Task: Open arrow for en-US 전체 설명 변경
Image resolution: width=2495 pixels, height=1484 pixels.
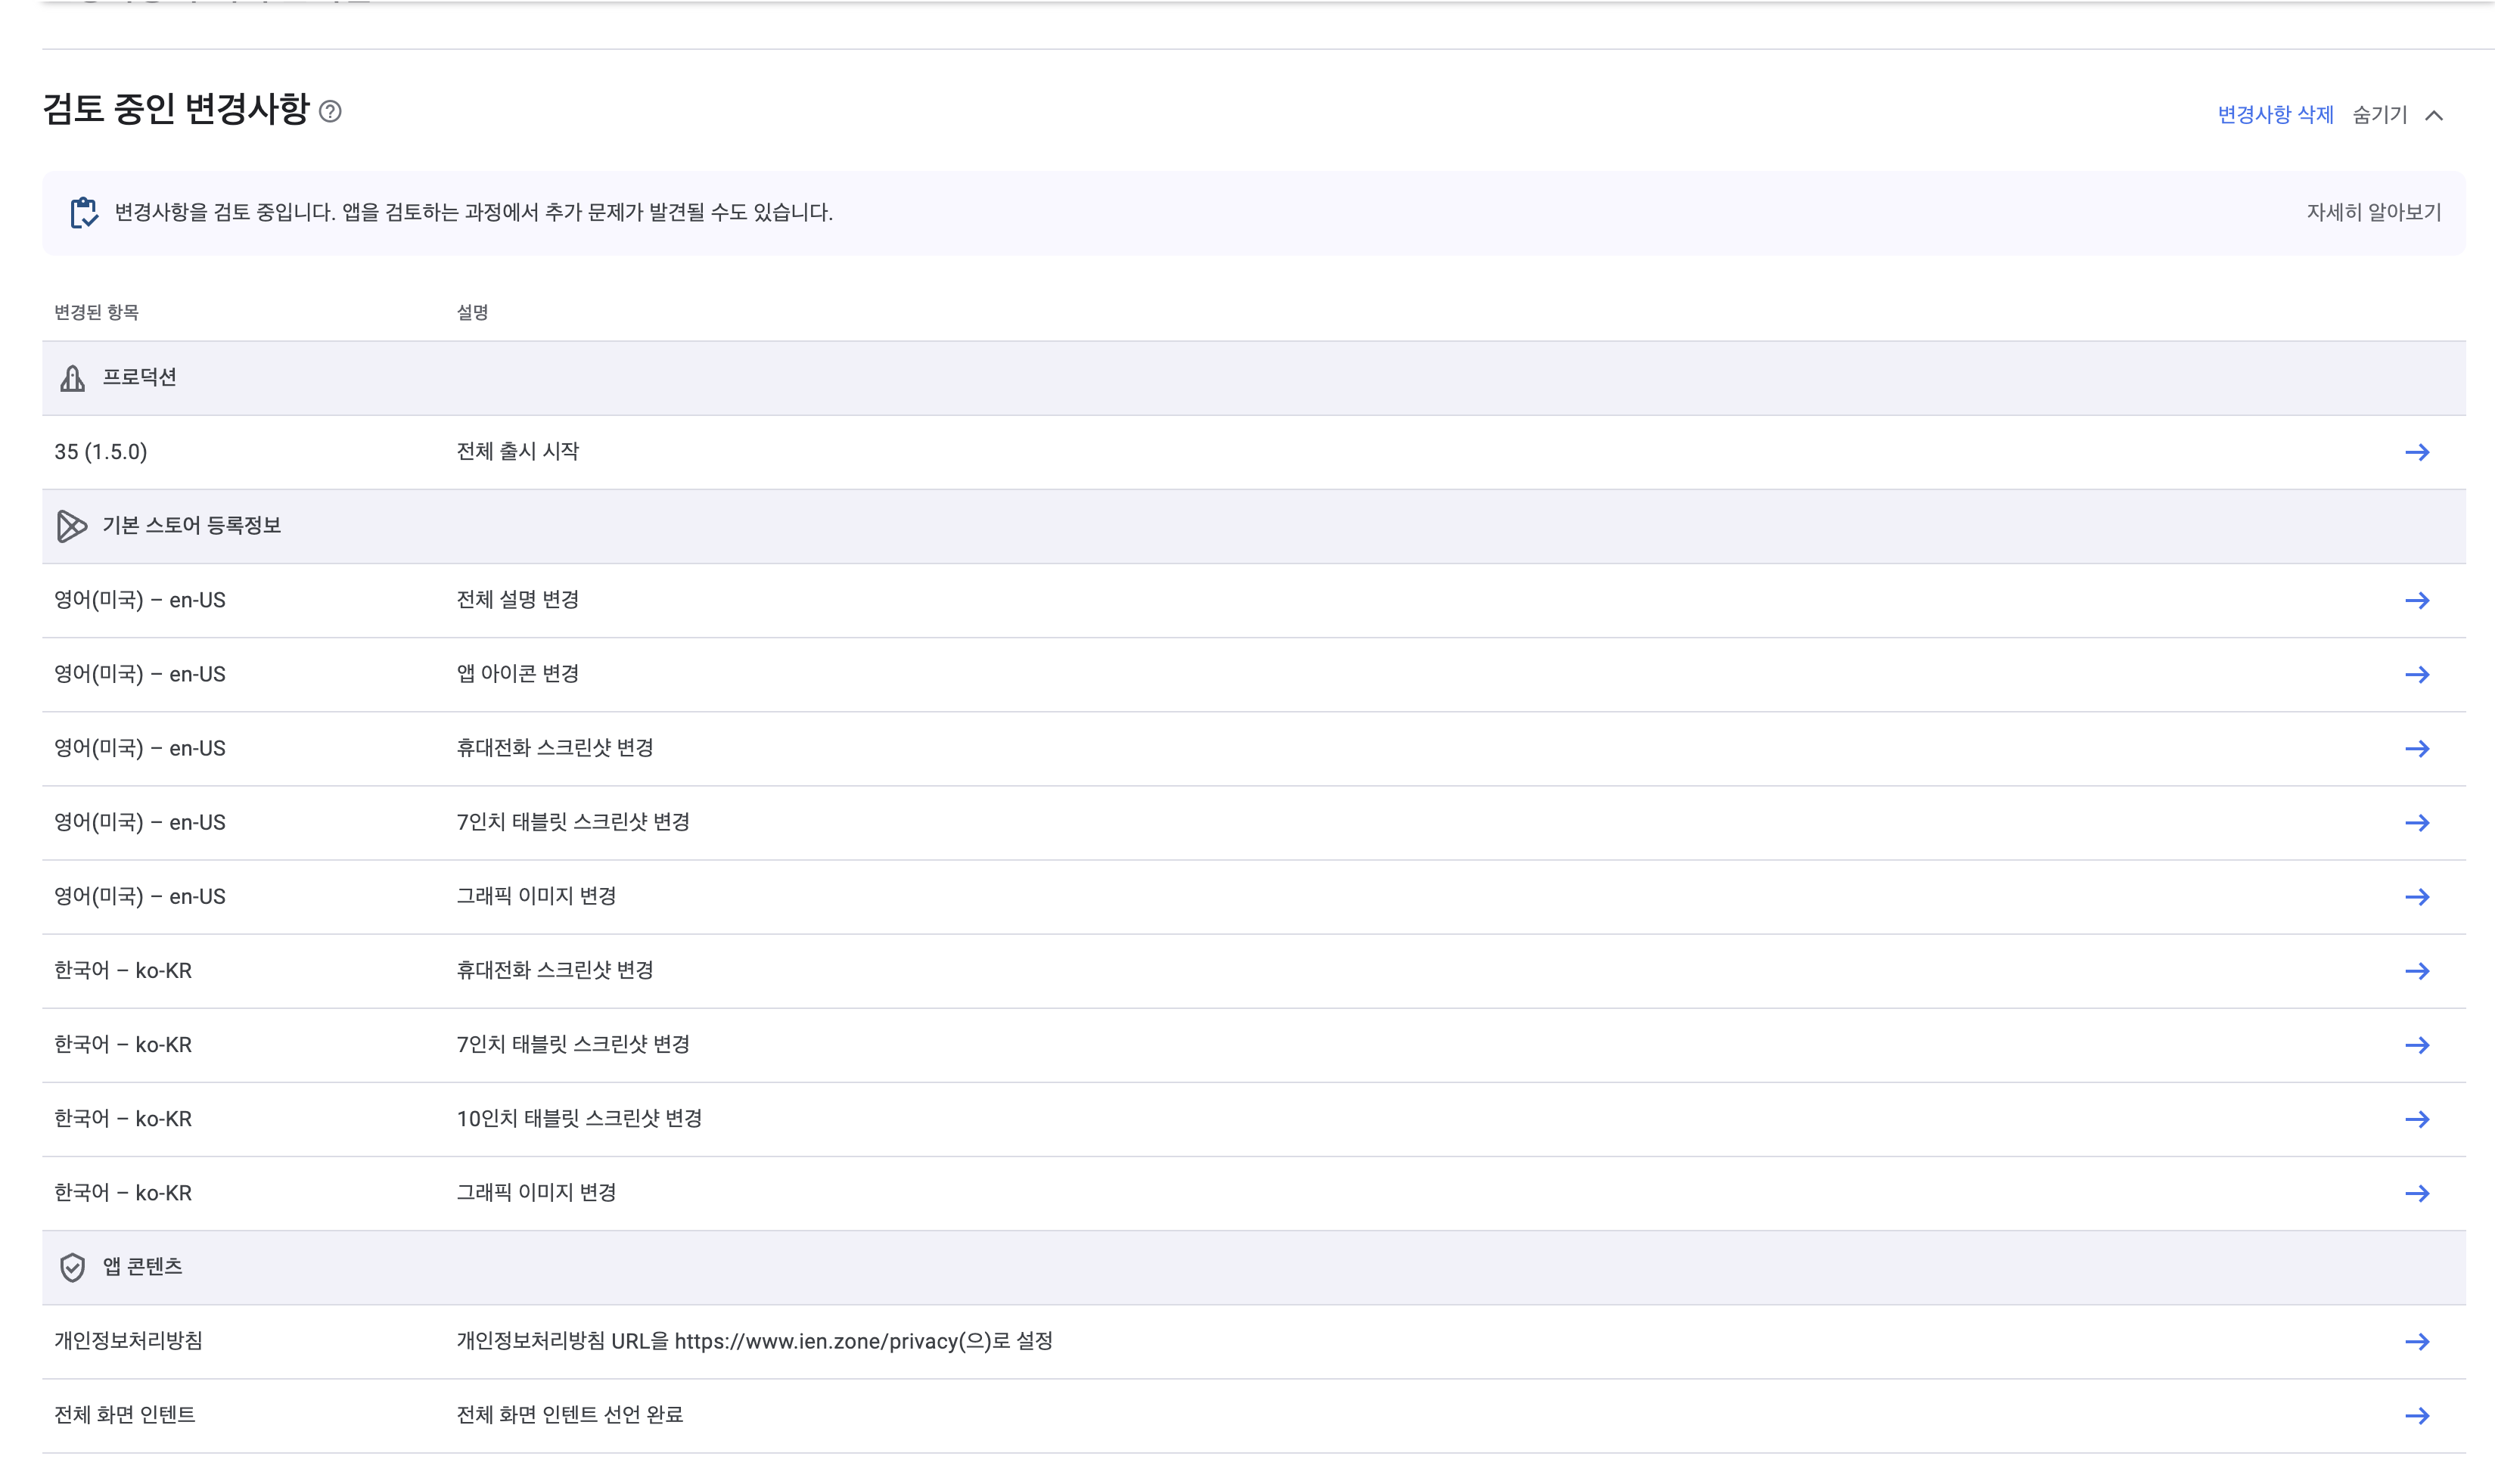Action: coord(2416,600)
